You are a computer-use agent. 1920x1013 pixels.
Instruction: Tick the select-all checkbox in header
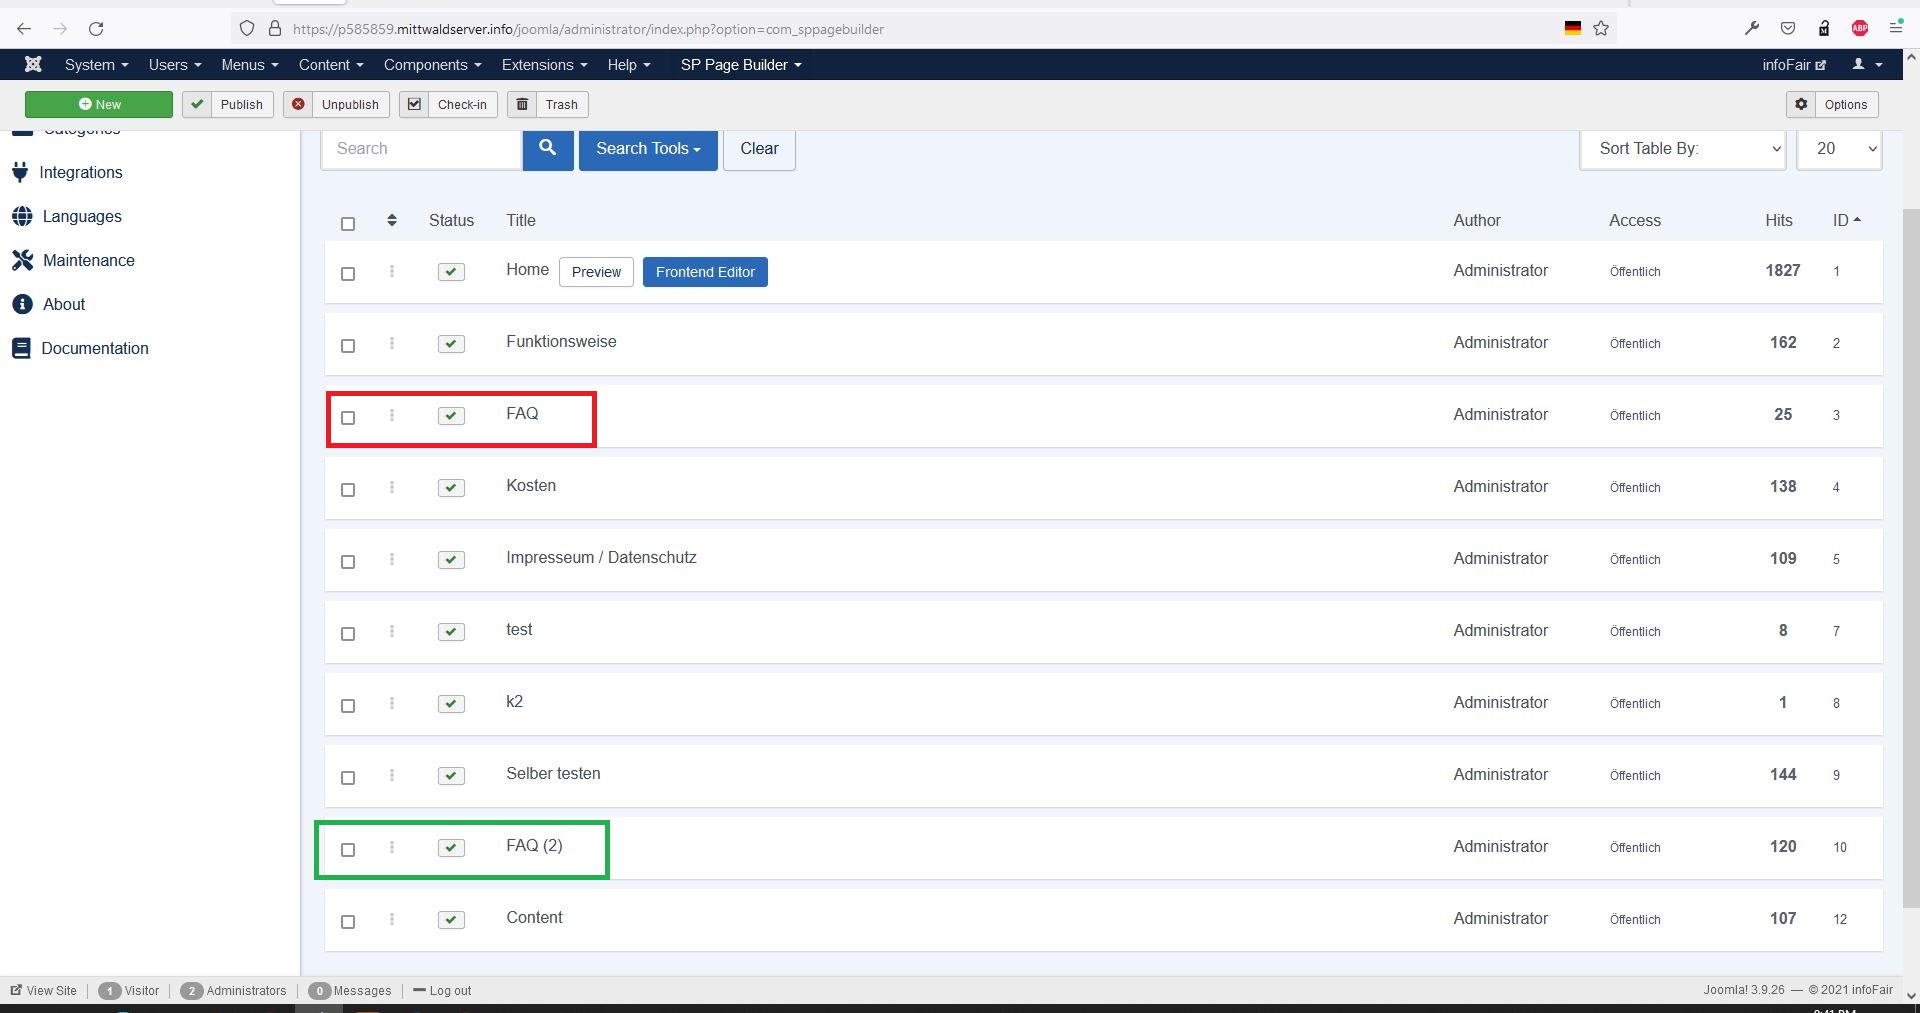point(348,223)
